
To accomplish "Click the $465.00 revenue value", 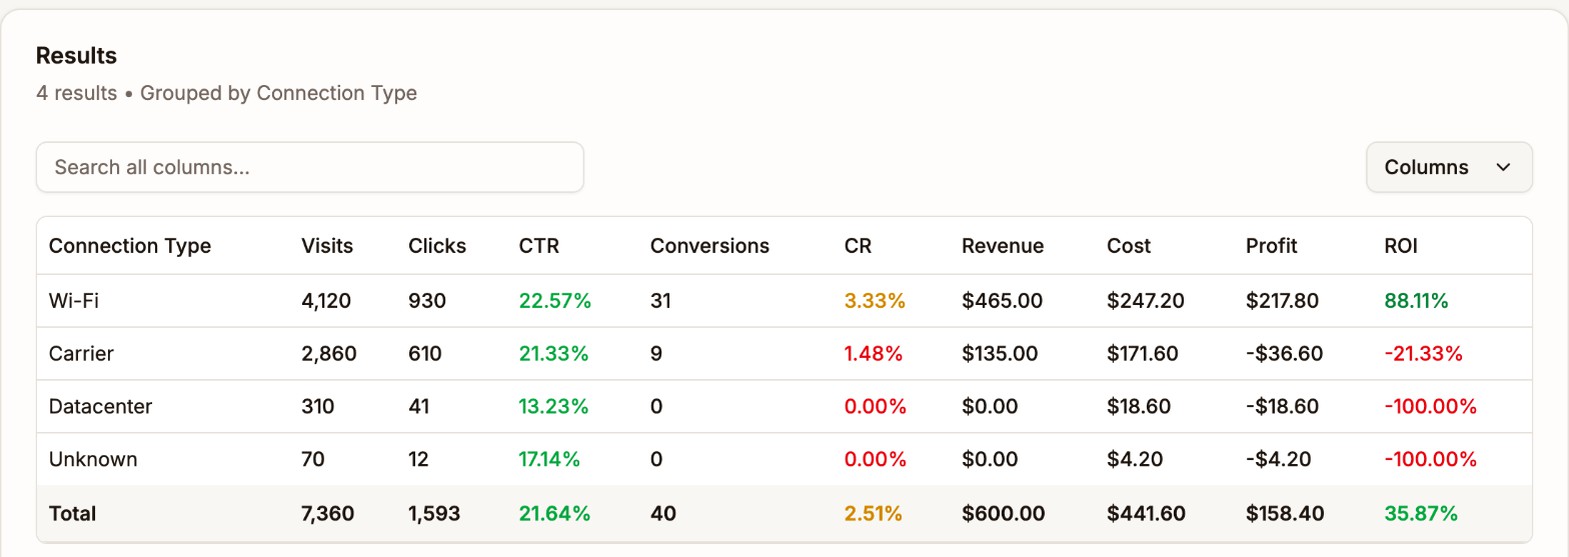I will [1002, 301].
